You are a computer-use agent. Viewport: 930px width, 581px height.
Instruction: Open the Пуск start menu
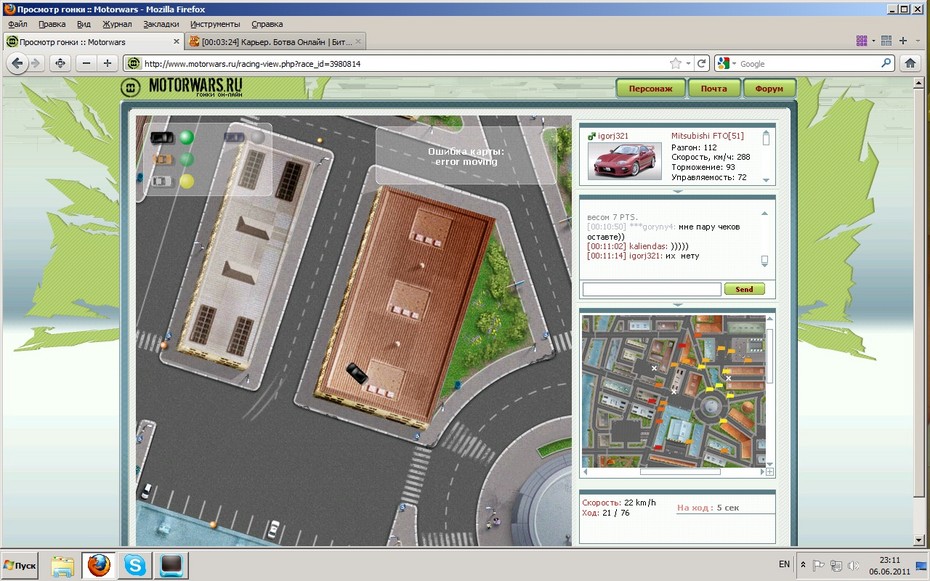pos(20,566)
